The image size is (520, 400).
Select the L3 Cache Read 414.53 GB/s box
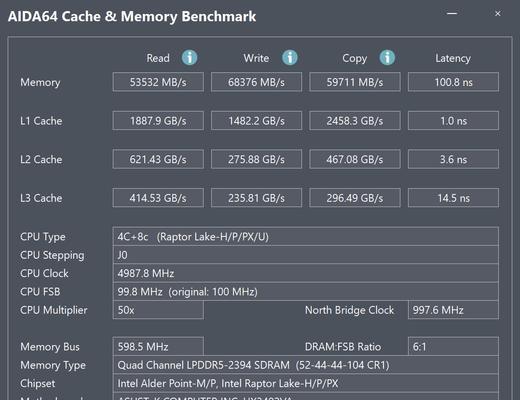point(158,198)
